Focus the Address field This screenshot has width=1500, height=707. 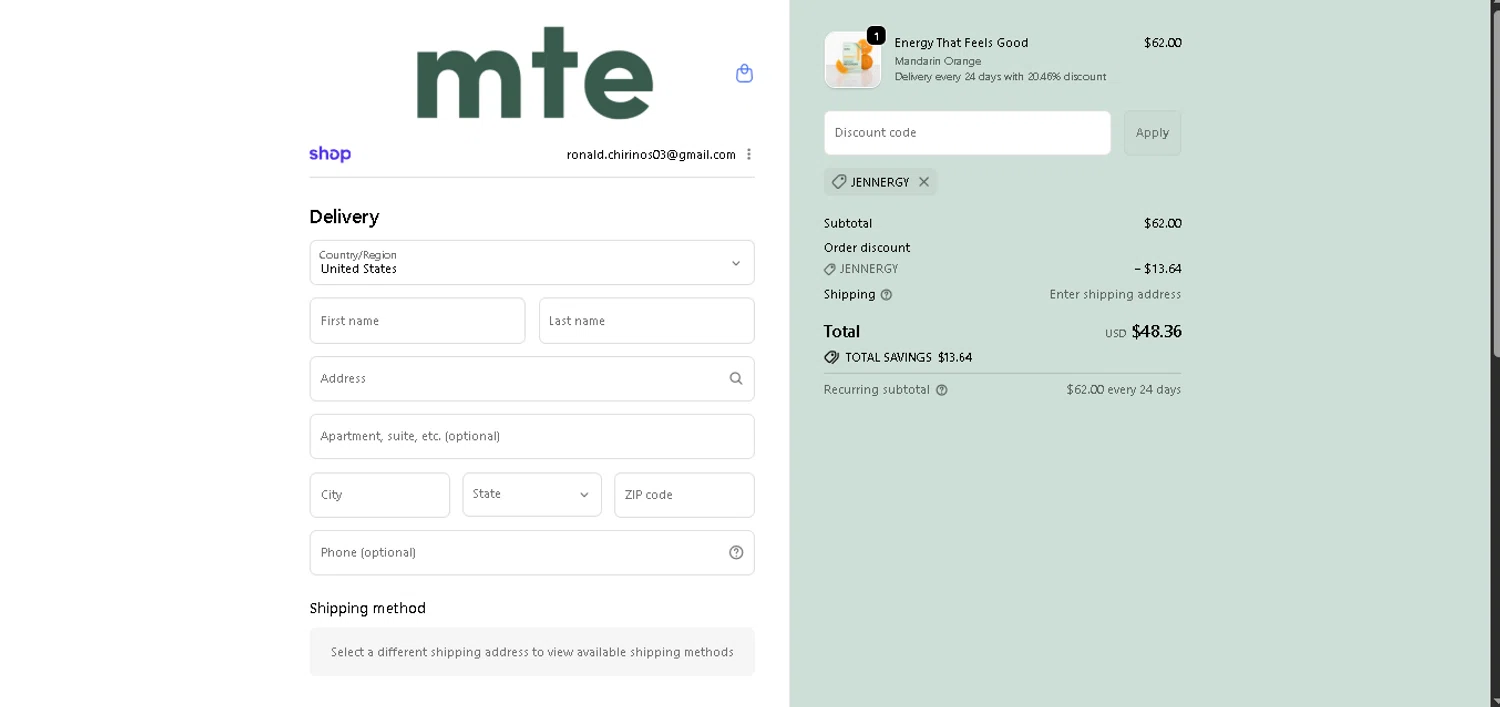[x=532, y=379]
